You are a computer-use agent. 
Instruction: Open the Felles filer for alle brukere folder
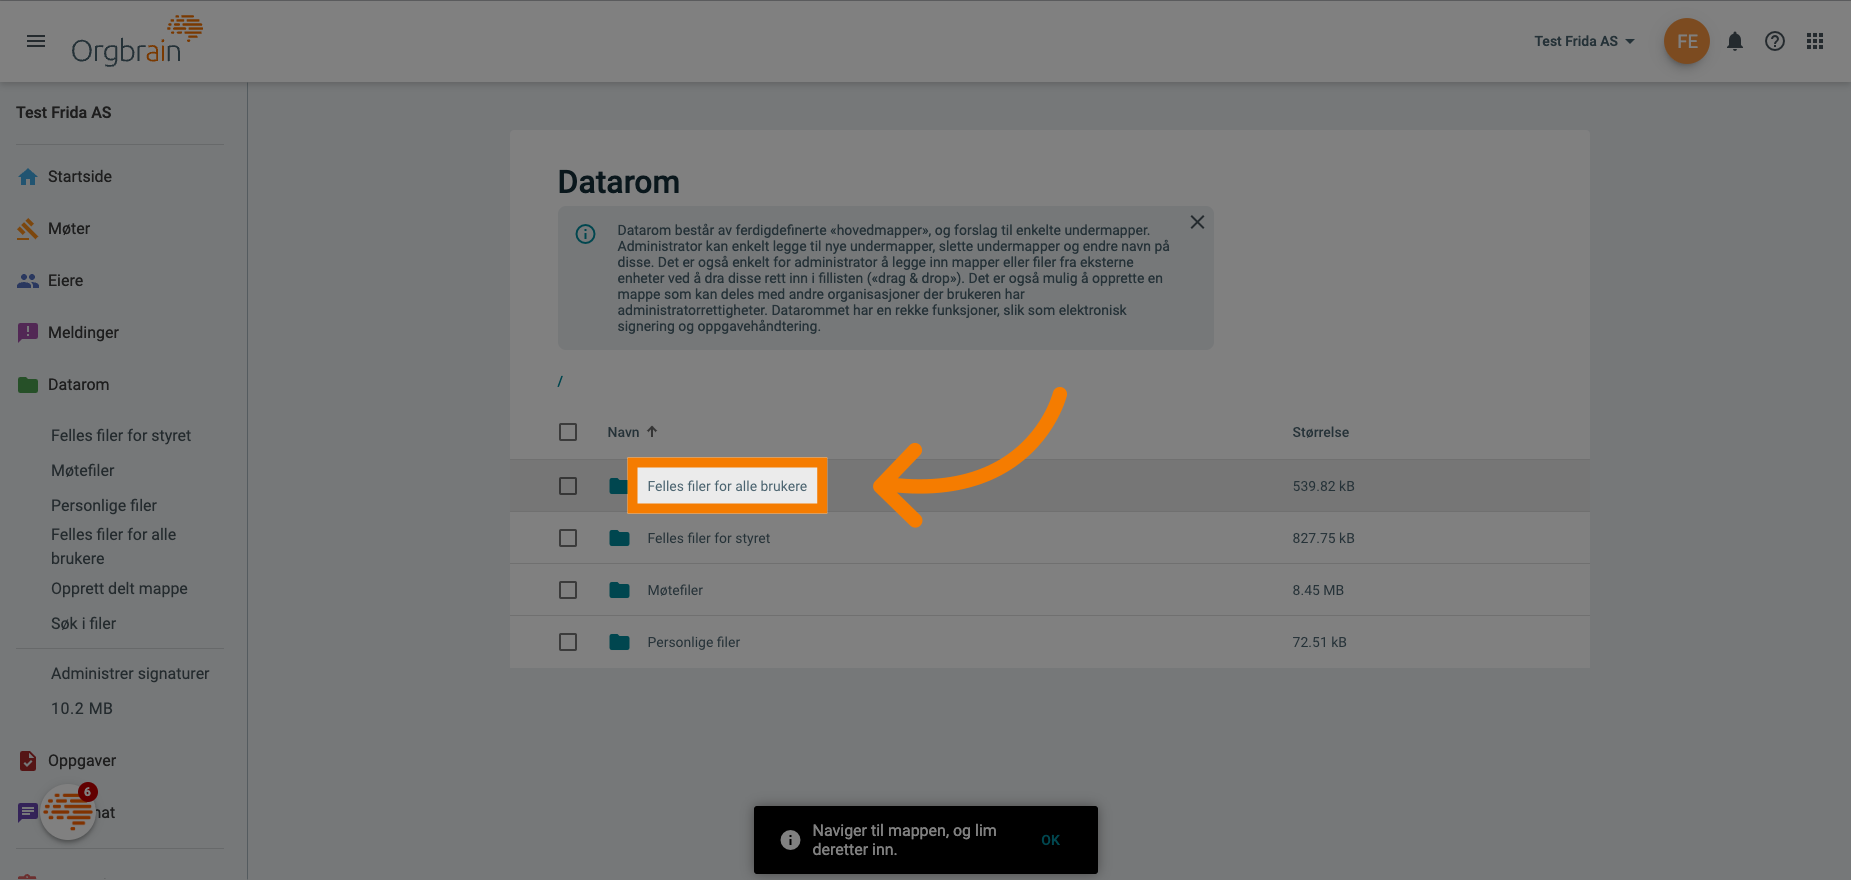coord(727,486)
